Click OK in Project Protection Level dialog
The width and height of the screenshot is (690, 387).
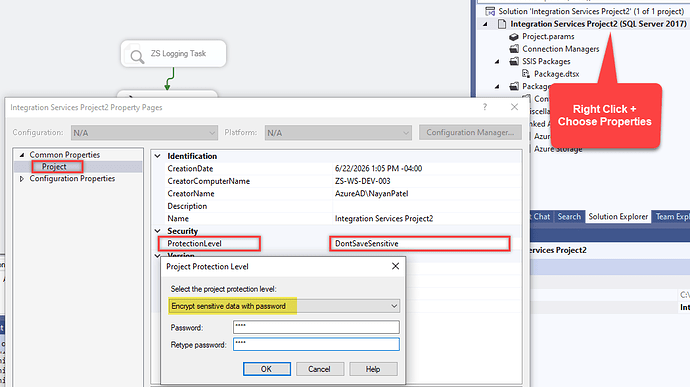coord(267,369)
